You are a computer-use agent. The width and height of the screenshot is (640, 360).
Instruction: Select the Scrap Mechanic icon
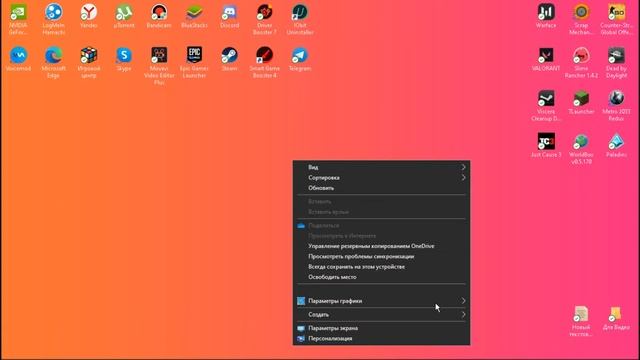[581, 13]
